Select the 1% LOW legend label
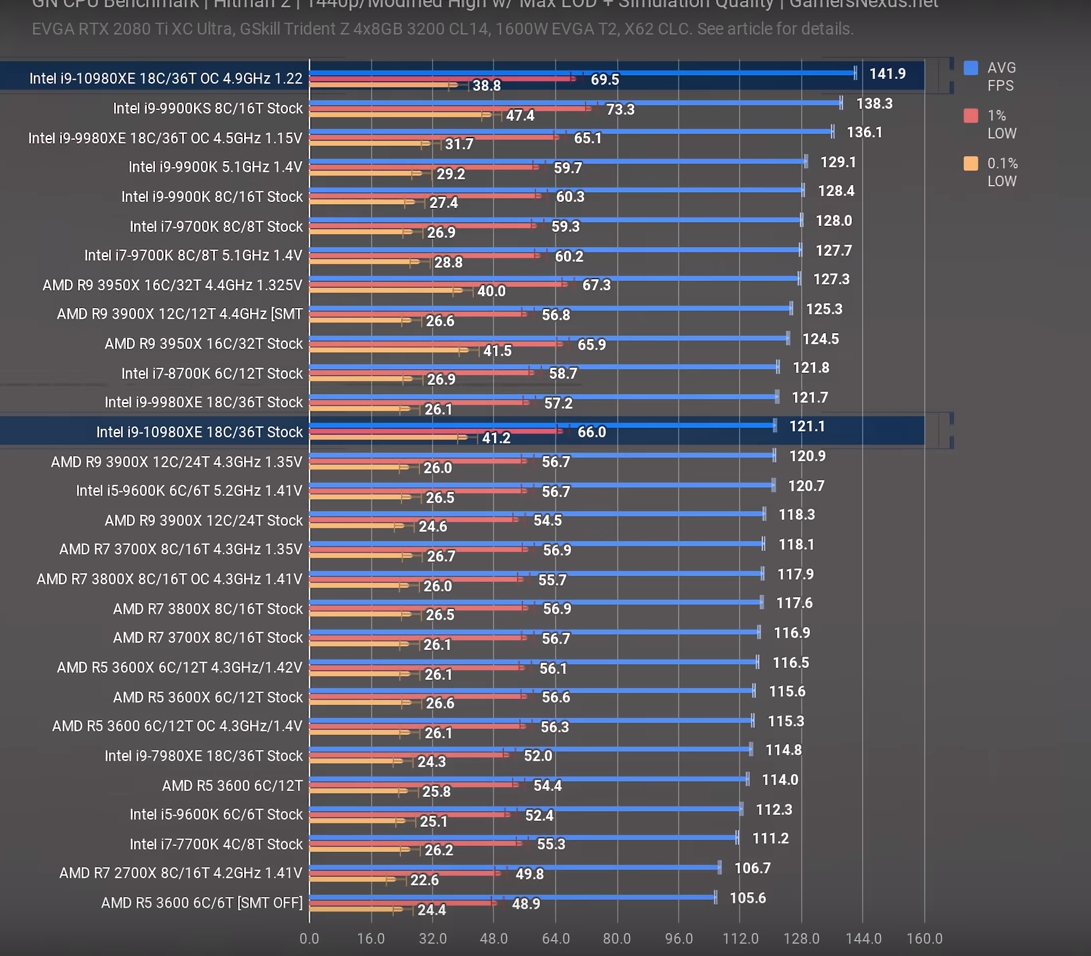 1002,125
